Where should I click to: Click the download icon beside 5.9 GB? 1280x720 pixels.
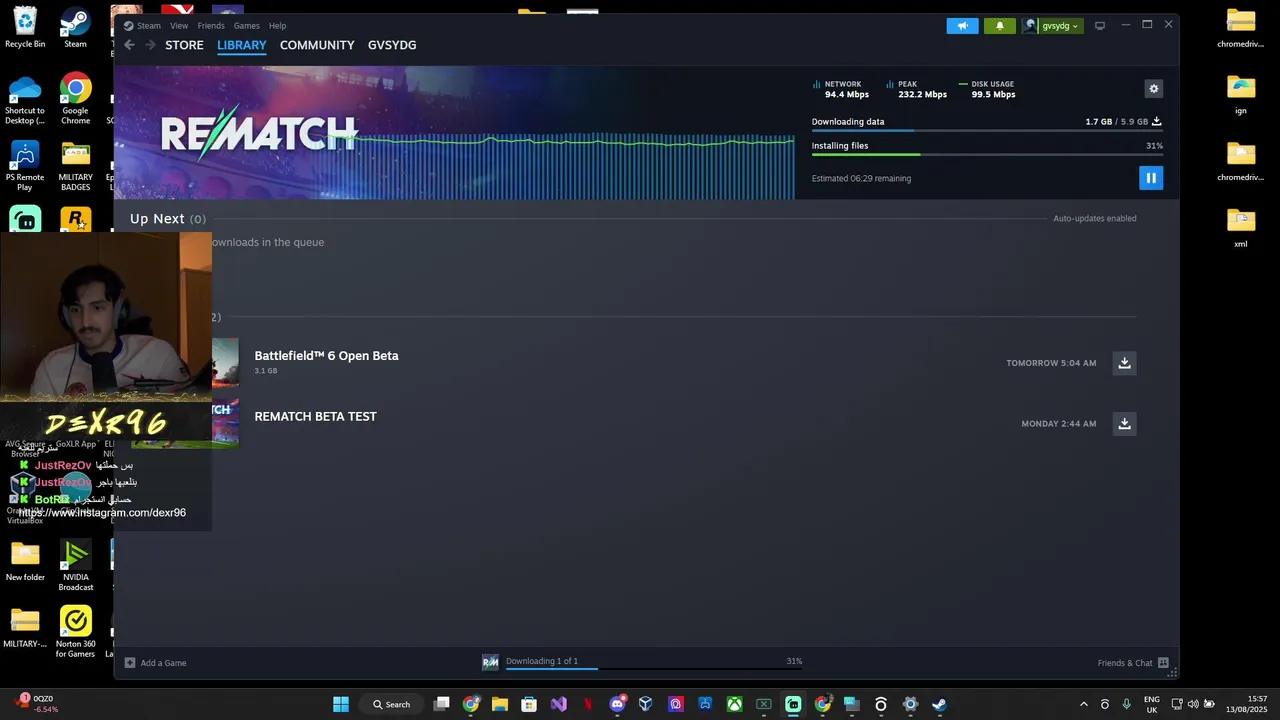pos(1157,121)
